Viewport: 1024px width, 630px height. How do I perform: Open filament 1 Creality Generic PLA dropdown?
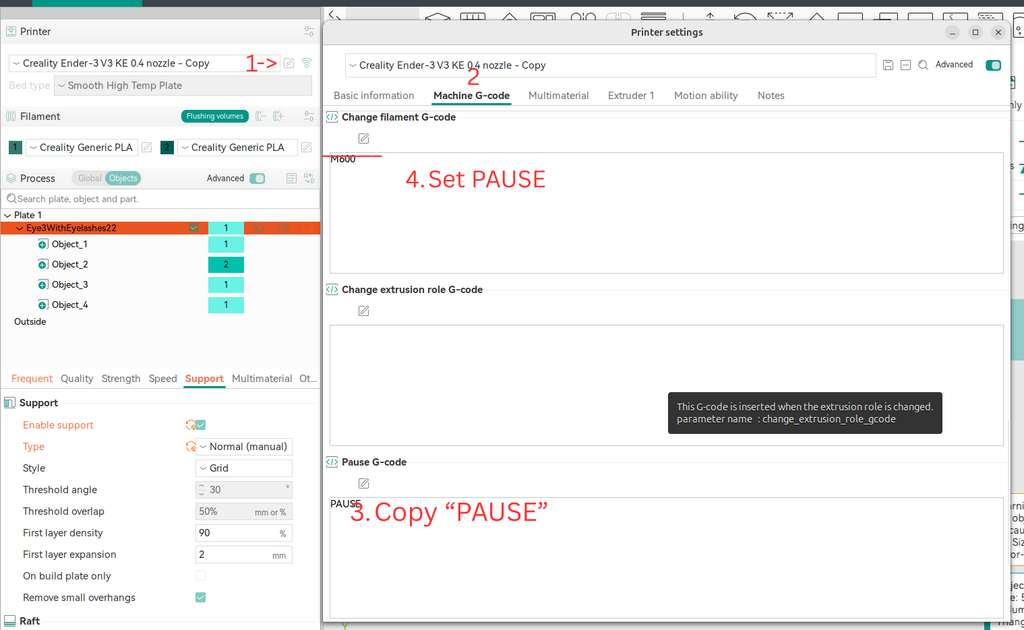click(82, 148)
